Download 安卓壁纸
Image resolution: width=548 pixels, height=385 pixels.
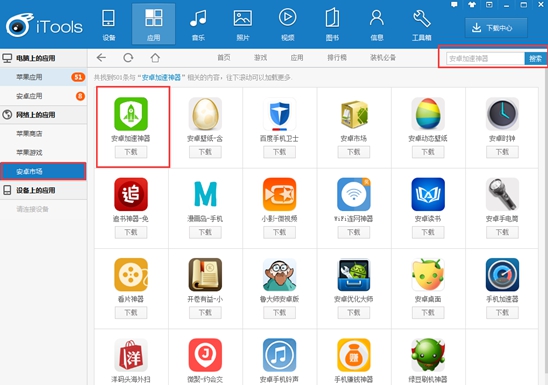coord(205,152)
